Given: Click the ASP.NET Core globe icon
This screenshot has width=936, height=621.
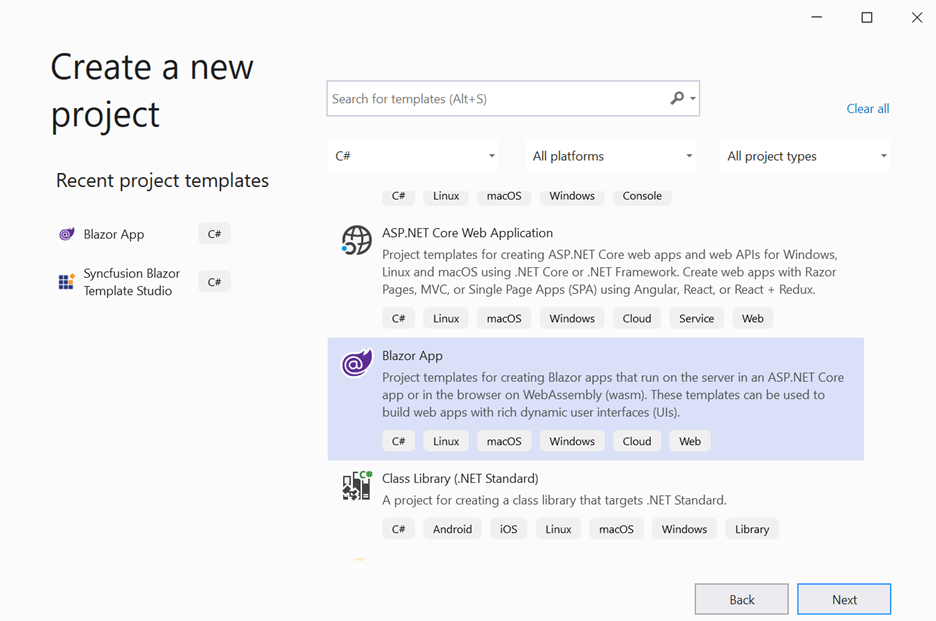Looking at the screenshot, I should point(357,241).
